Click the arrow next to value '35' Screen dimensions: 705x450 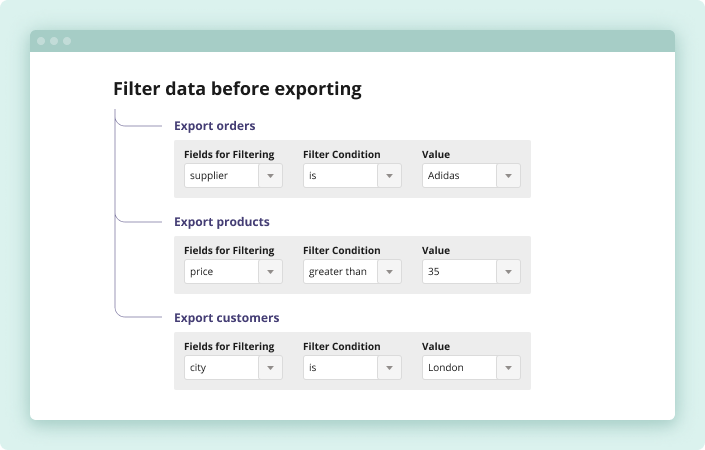pos(508,272)
